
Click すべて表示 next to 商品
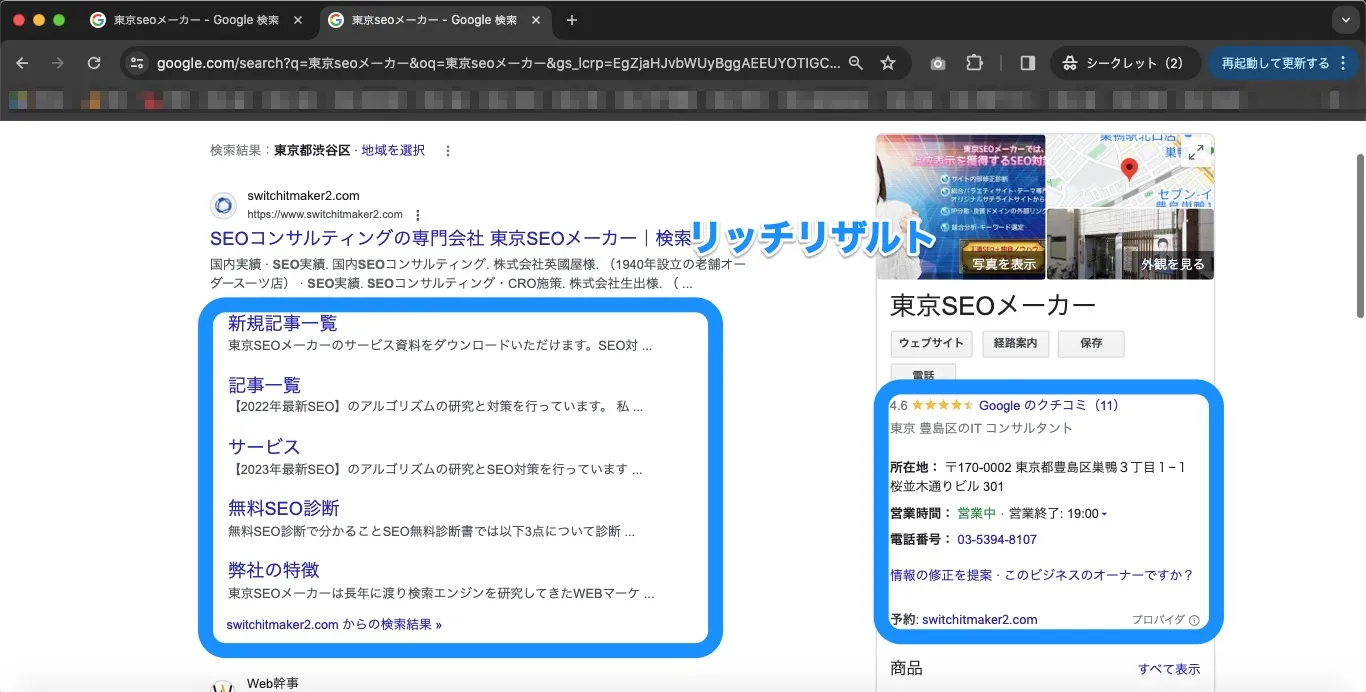tap(1169, 669)
